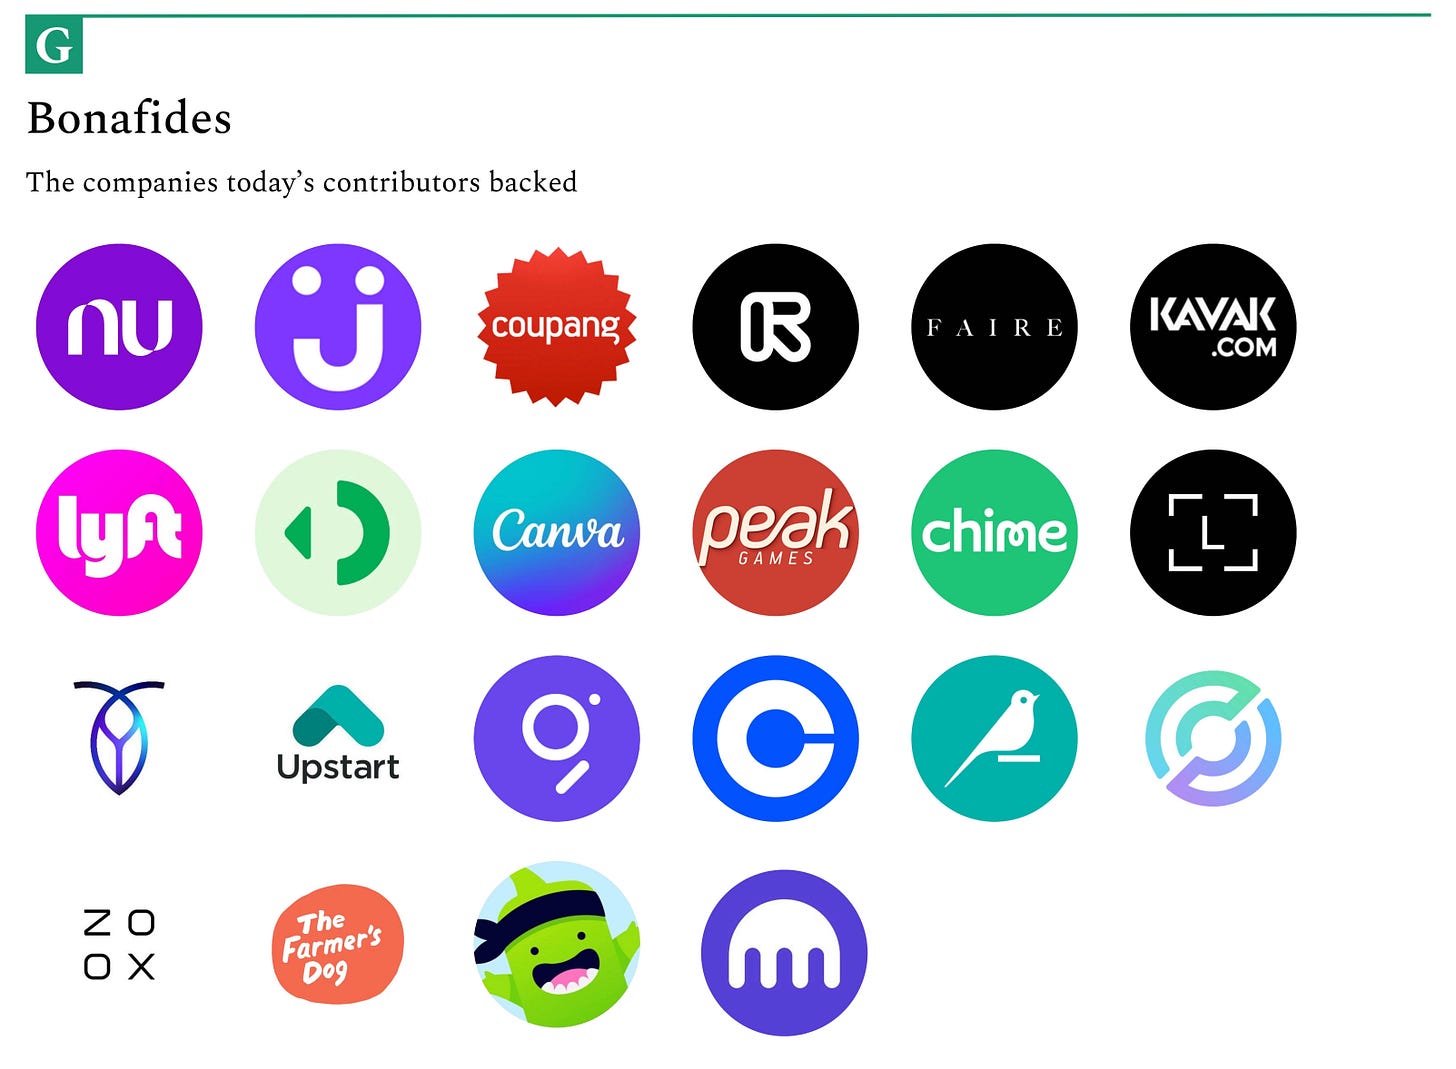The width and height of the screenshot is (1456, 1069).
Task: Click the black bracketed L logo
Action: (1213, 533)
